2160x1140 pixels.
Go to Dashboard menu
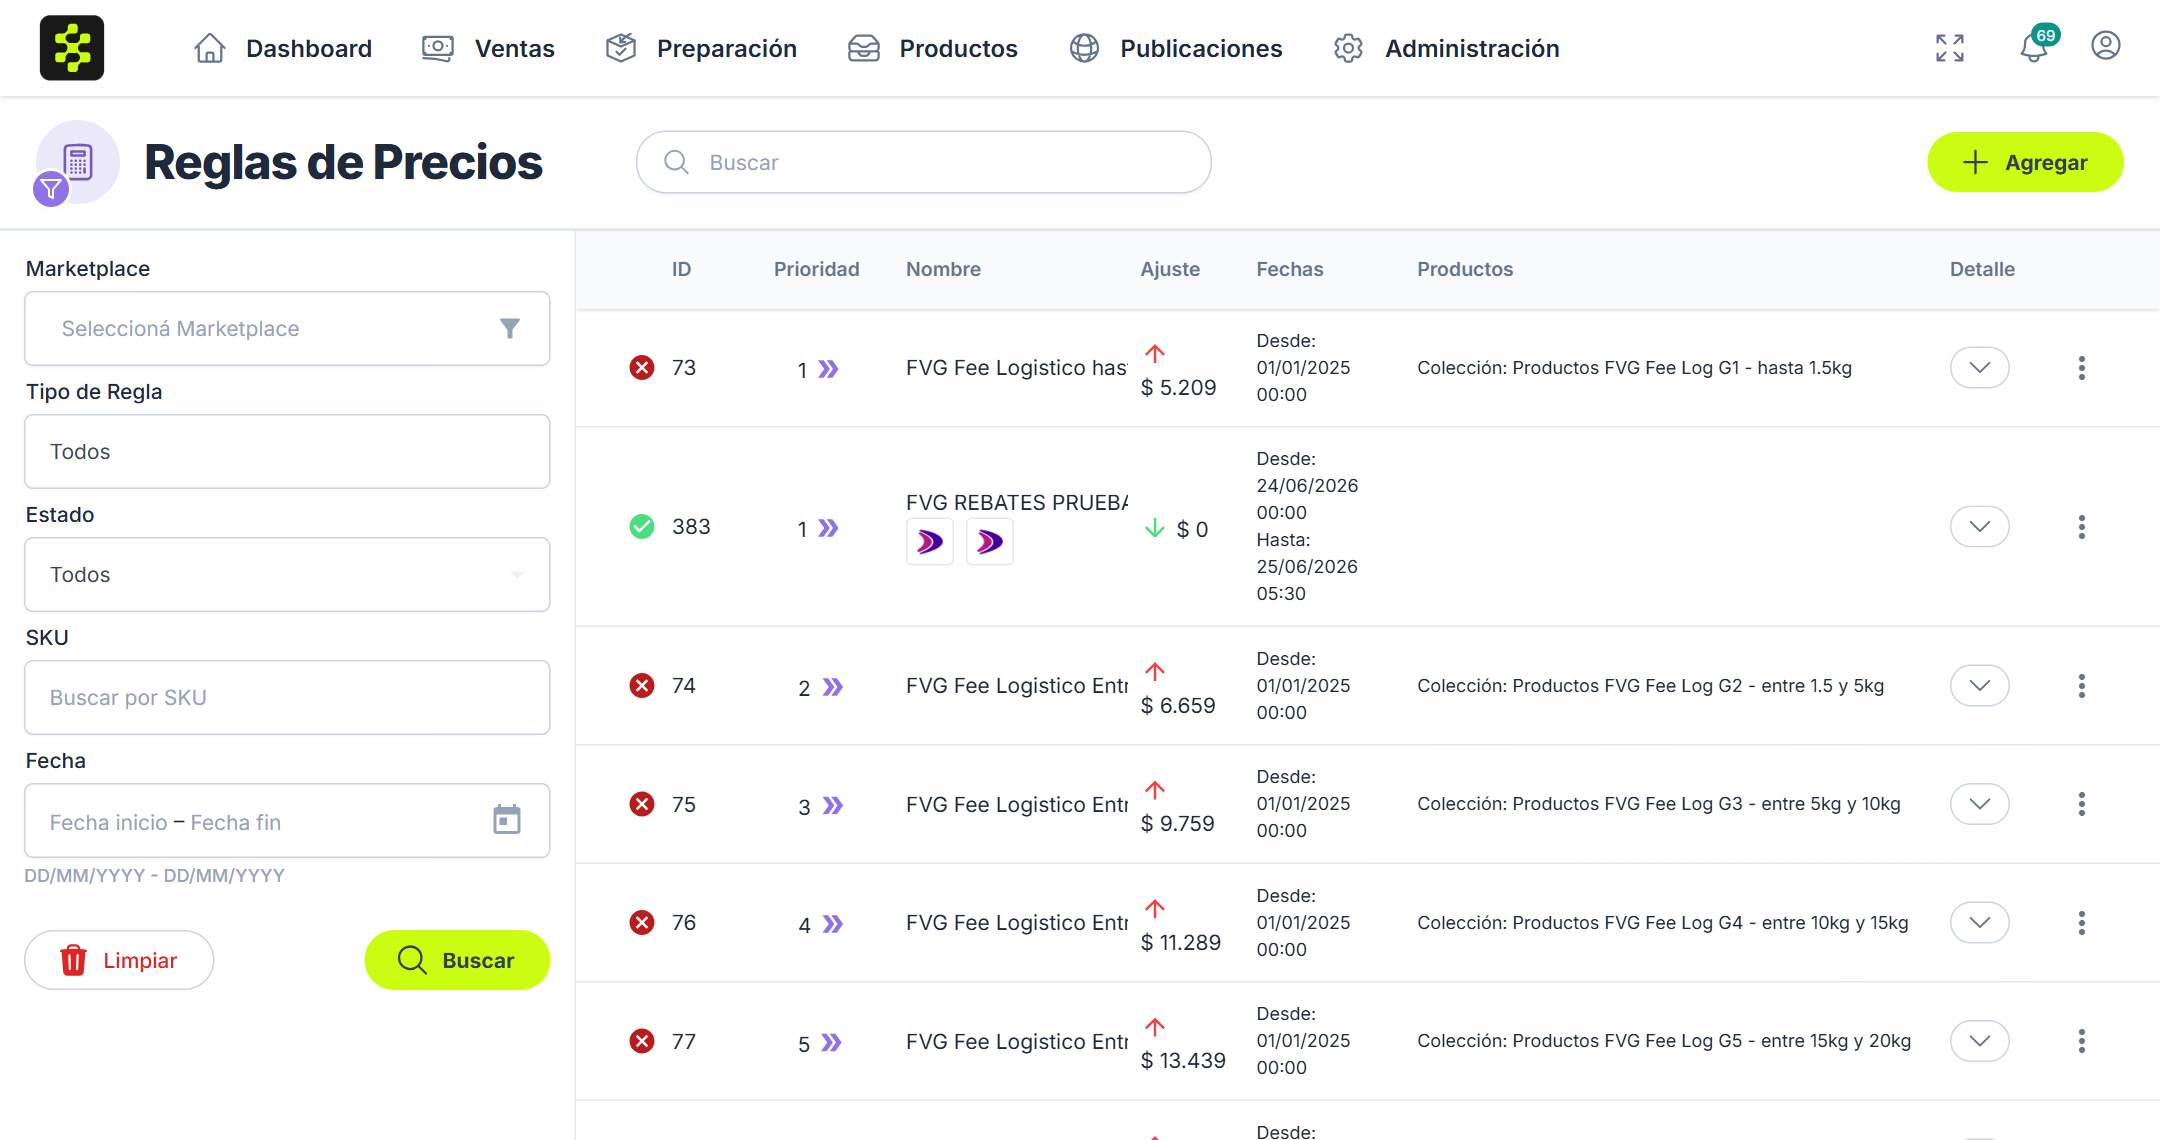pyautogui.click(x=283, y=48)
